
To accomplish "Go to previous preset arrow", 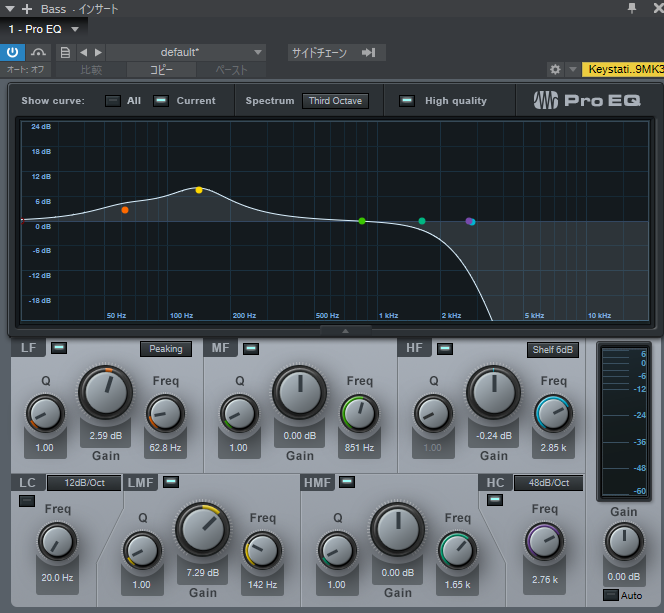I will click(83, 52).
